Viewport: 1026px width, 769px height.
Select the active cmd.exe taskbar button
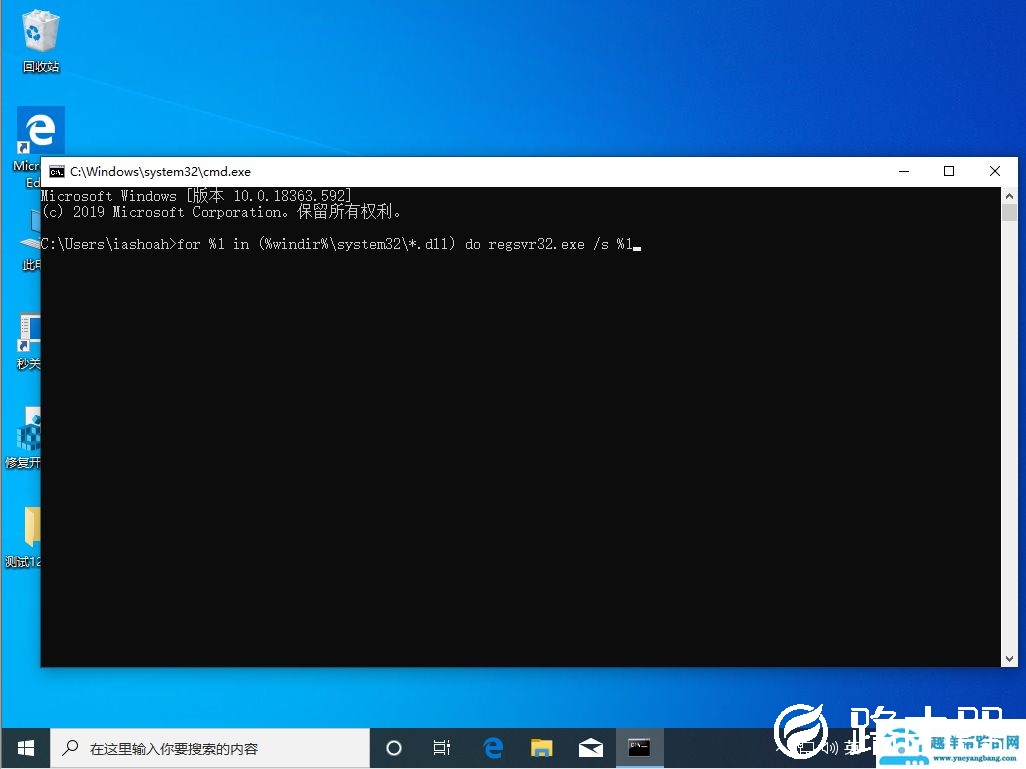[x=639, y=747]
